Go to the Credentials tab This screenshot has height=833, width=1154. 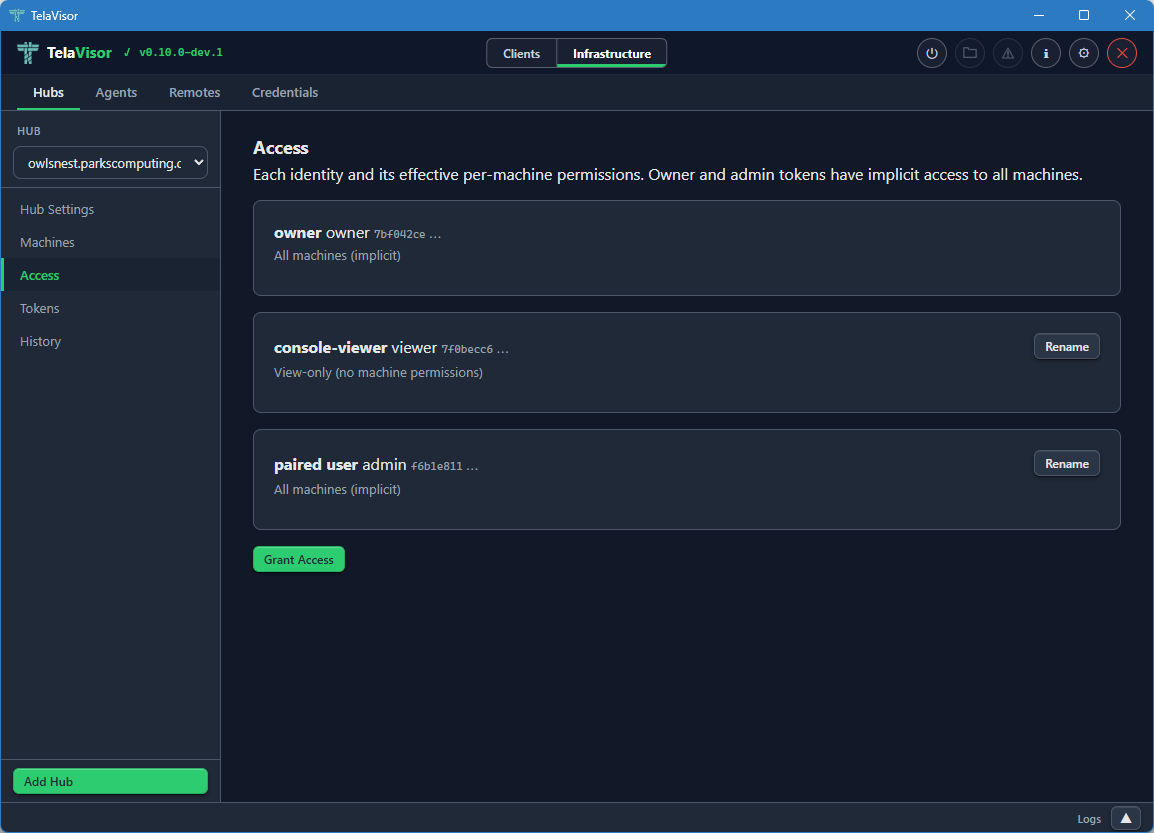(x=285, y=92)
